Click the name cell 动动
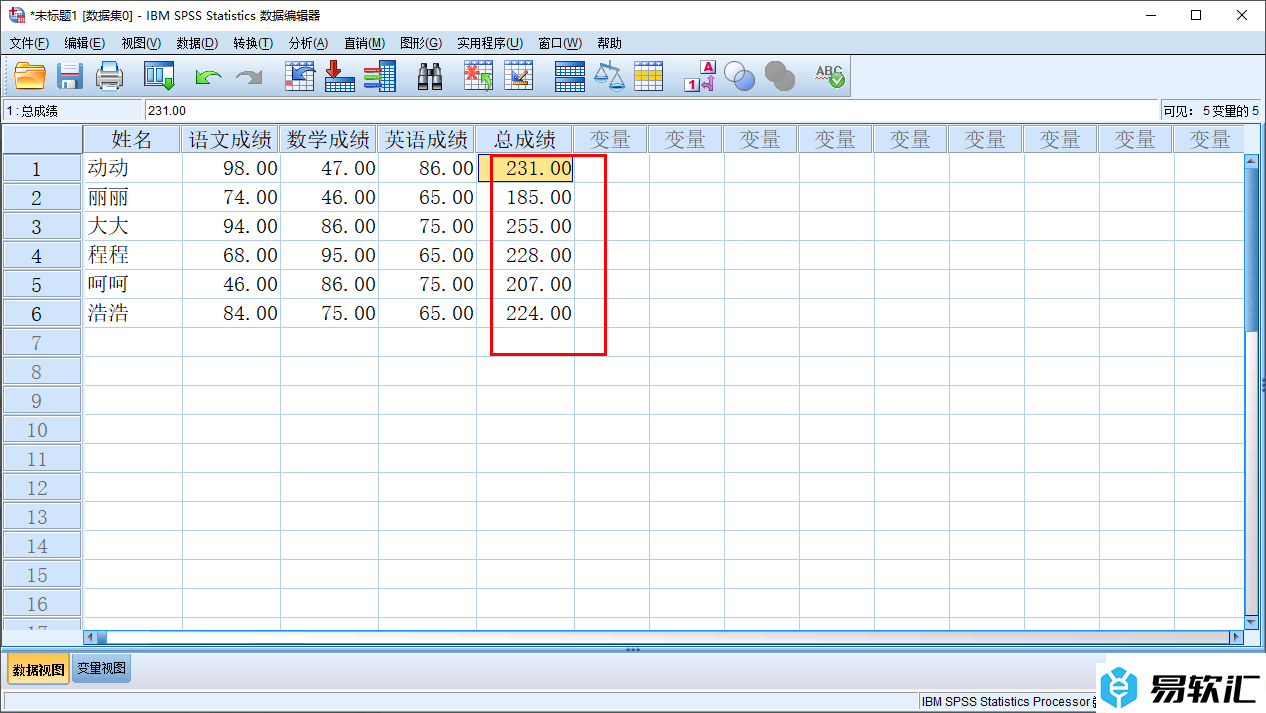The width and height of the screenshot is (1266, 713). [132, 168]
